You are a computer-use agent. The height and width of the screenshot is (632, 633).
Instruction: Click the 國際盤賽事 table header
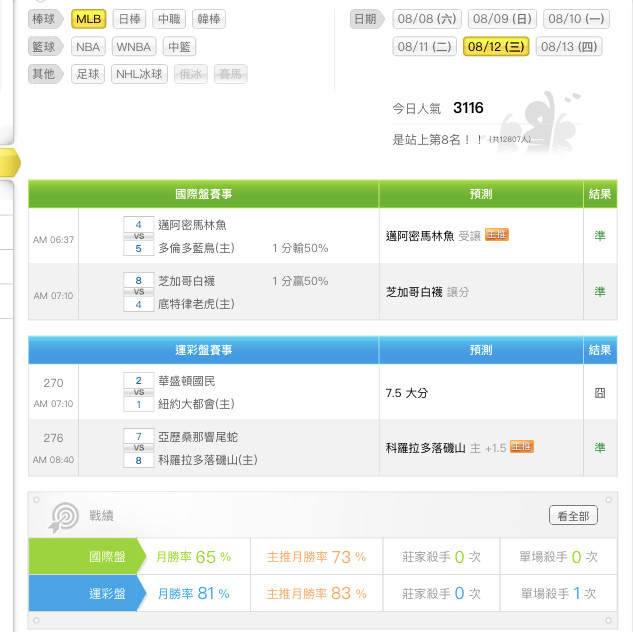pyautogui.click(x=203, y=194)
